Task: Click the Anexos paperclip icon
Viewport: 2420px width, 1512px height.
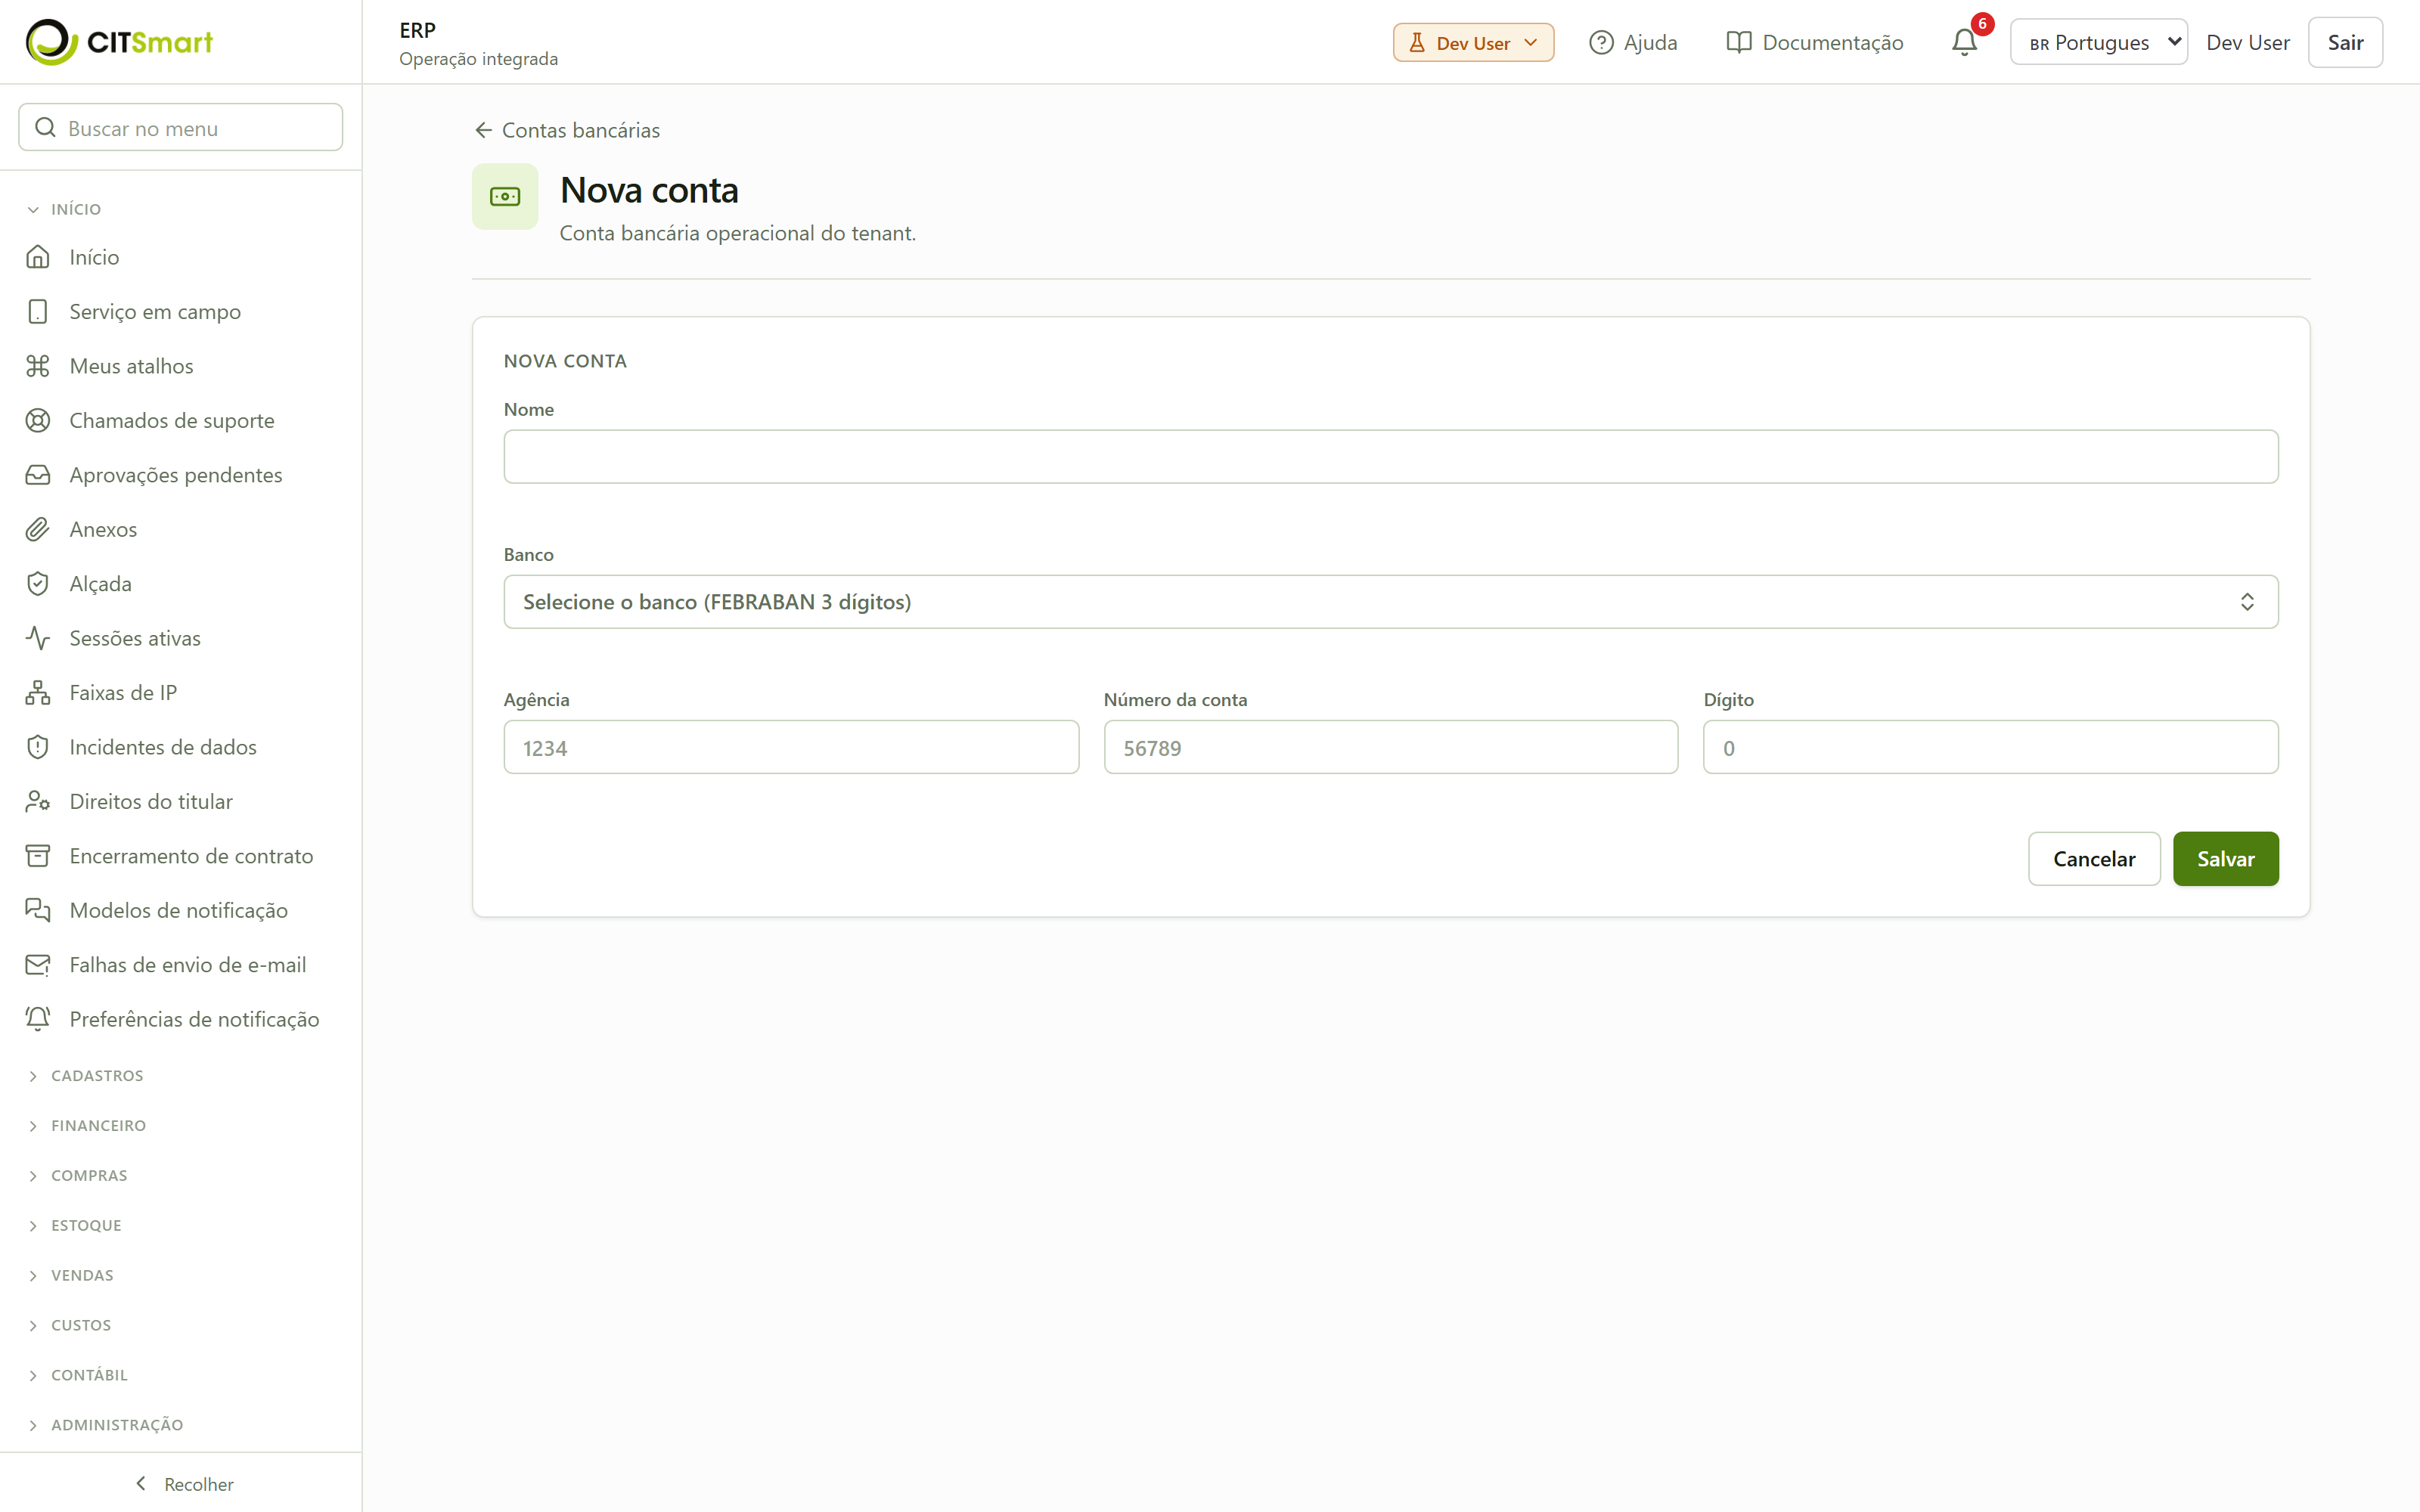Action: [38, 529]
